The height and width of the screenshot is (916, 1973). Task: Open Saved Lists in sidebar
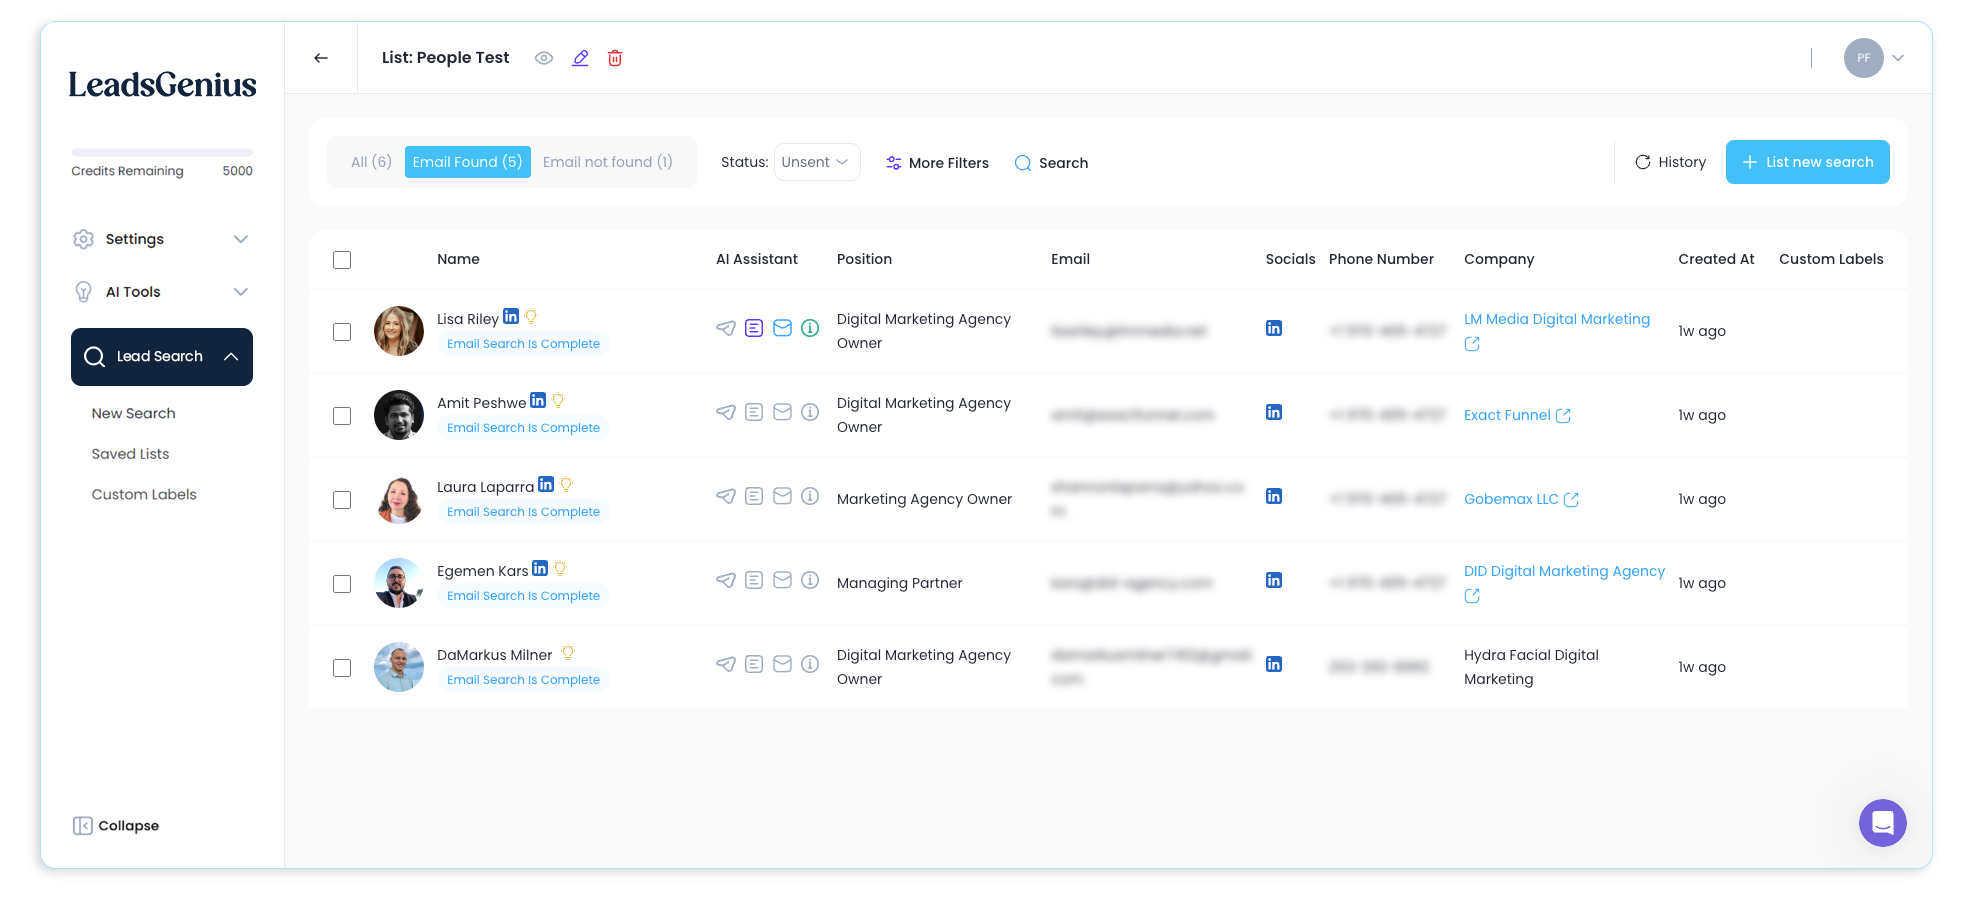[x=131, y=454]
